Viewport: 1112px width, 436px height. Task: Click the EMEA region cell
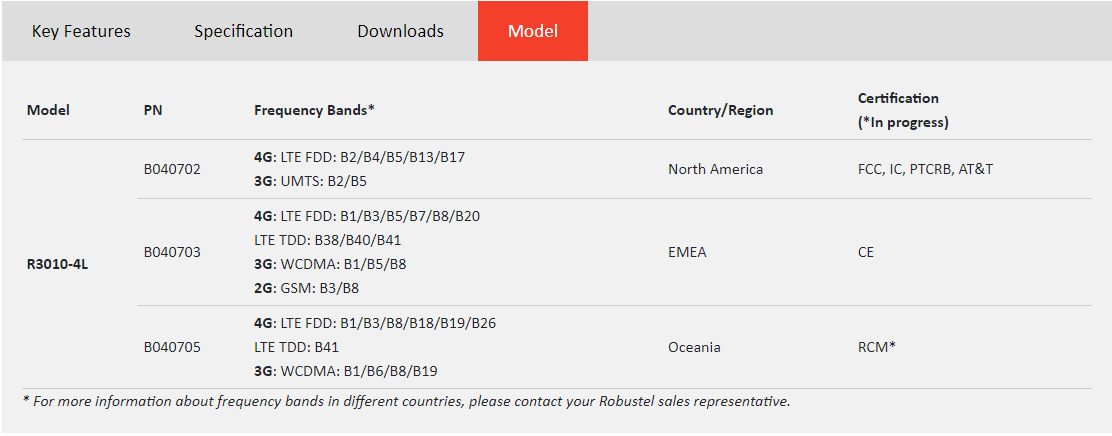[x=687, y=252]
